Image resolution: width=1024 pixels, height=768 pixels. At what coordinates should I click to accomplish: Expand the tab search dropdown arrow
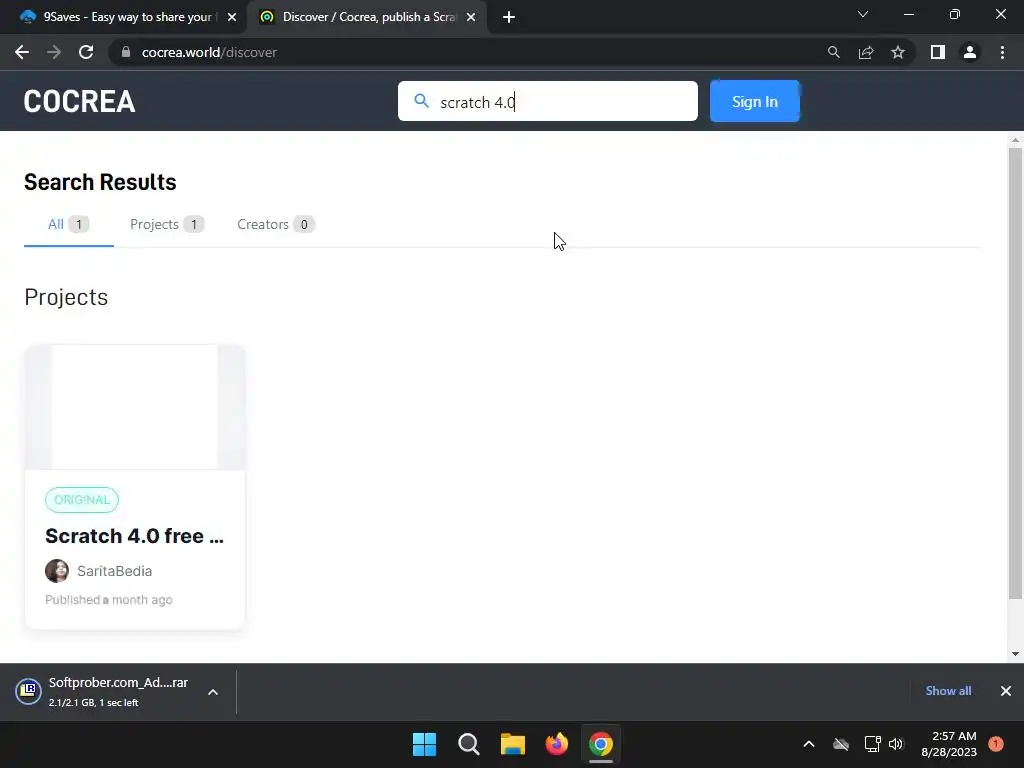863,14
